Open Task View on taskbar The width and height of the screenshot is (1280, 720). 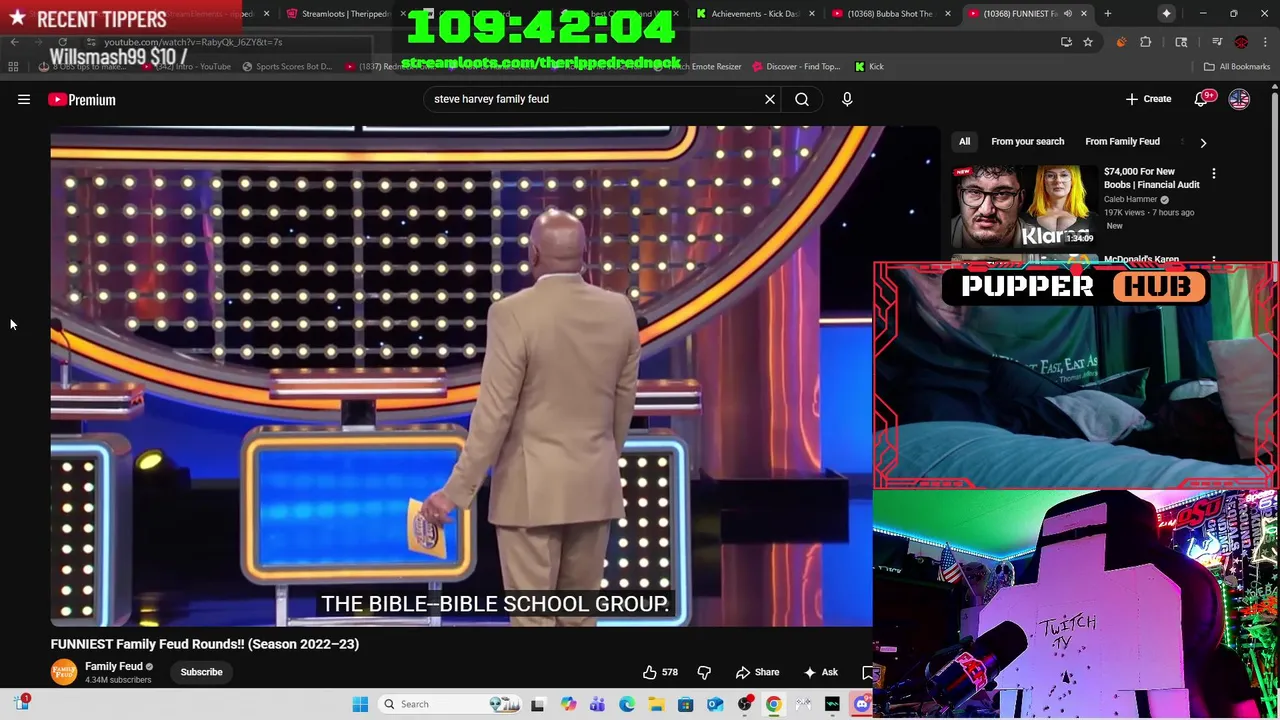click(537, 704)
